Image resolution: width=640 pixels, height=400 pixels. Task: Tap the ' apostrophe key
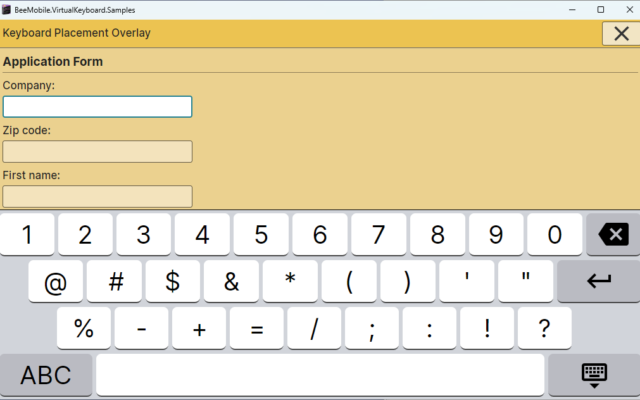point(467,281)
